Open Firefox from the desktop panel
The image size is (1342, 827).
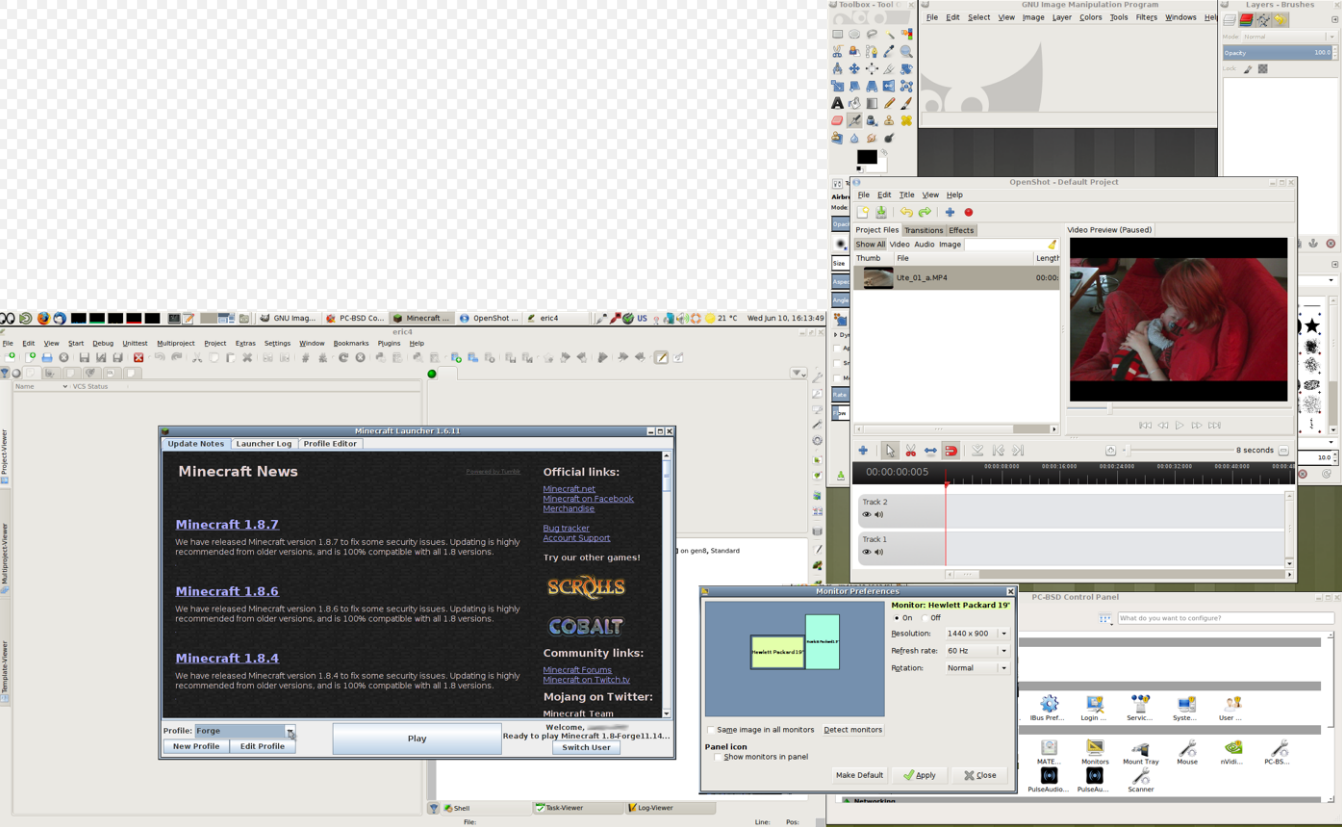coord(43,318)
